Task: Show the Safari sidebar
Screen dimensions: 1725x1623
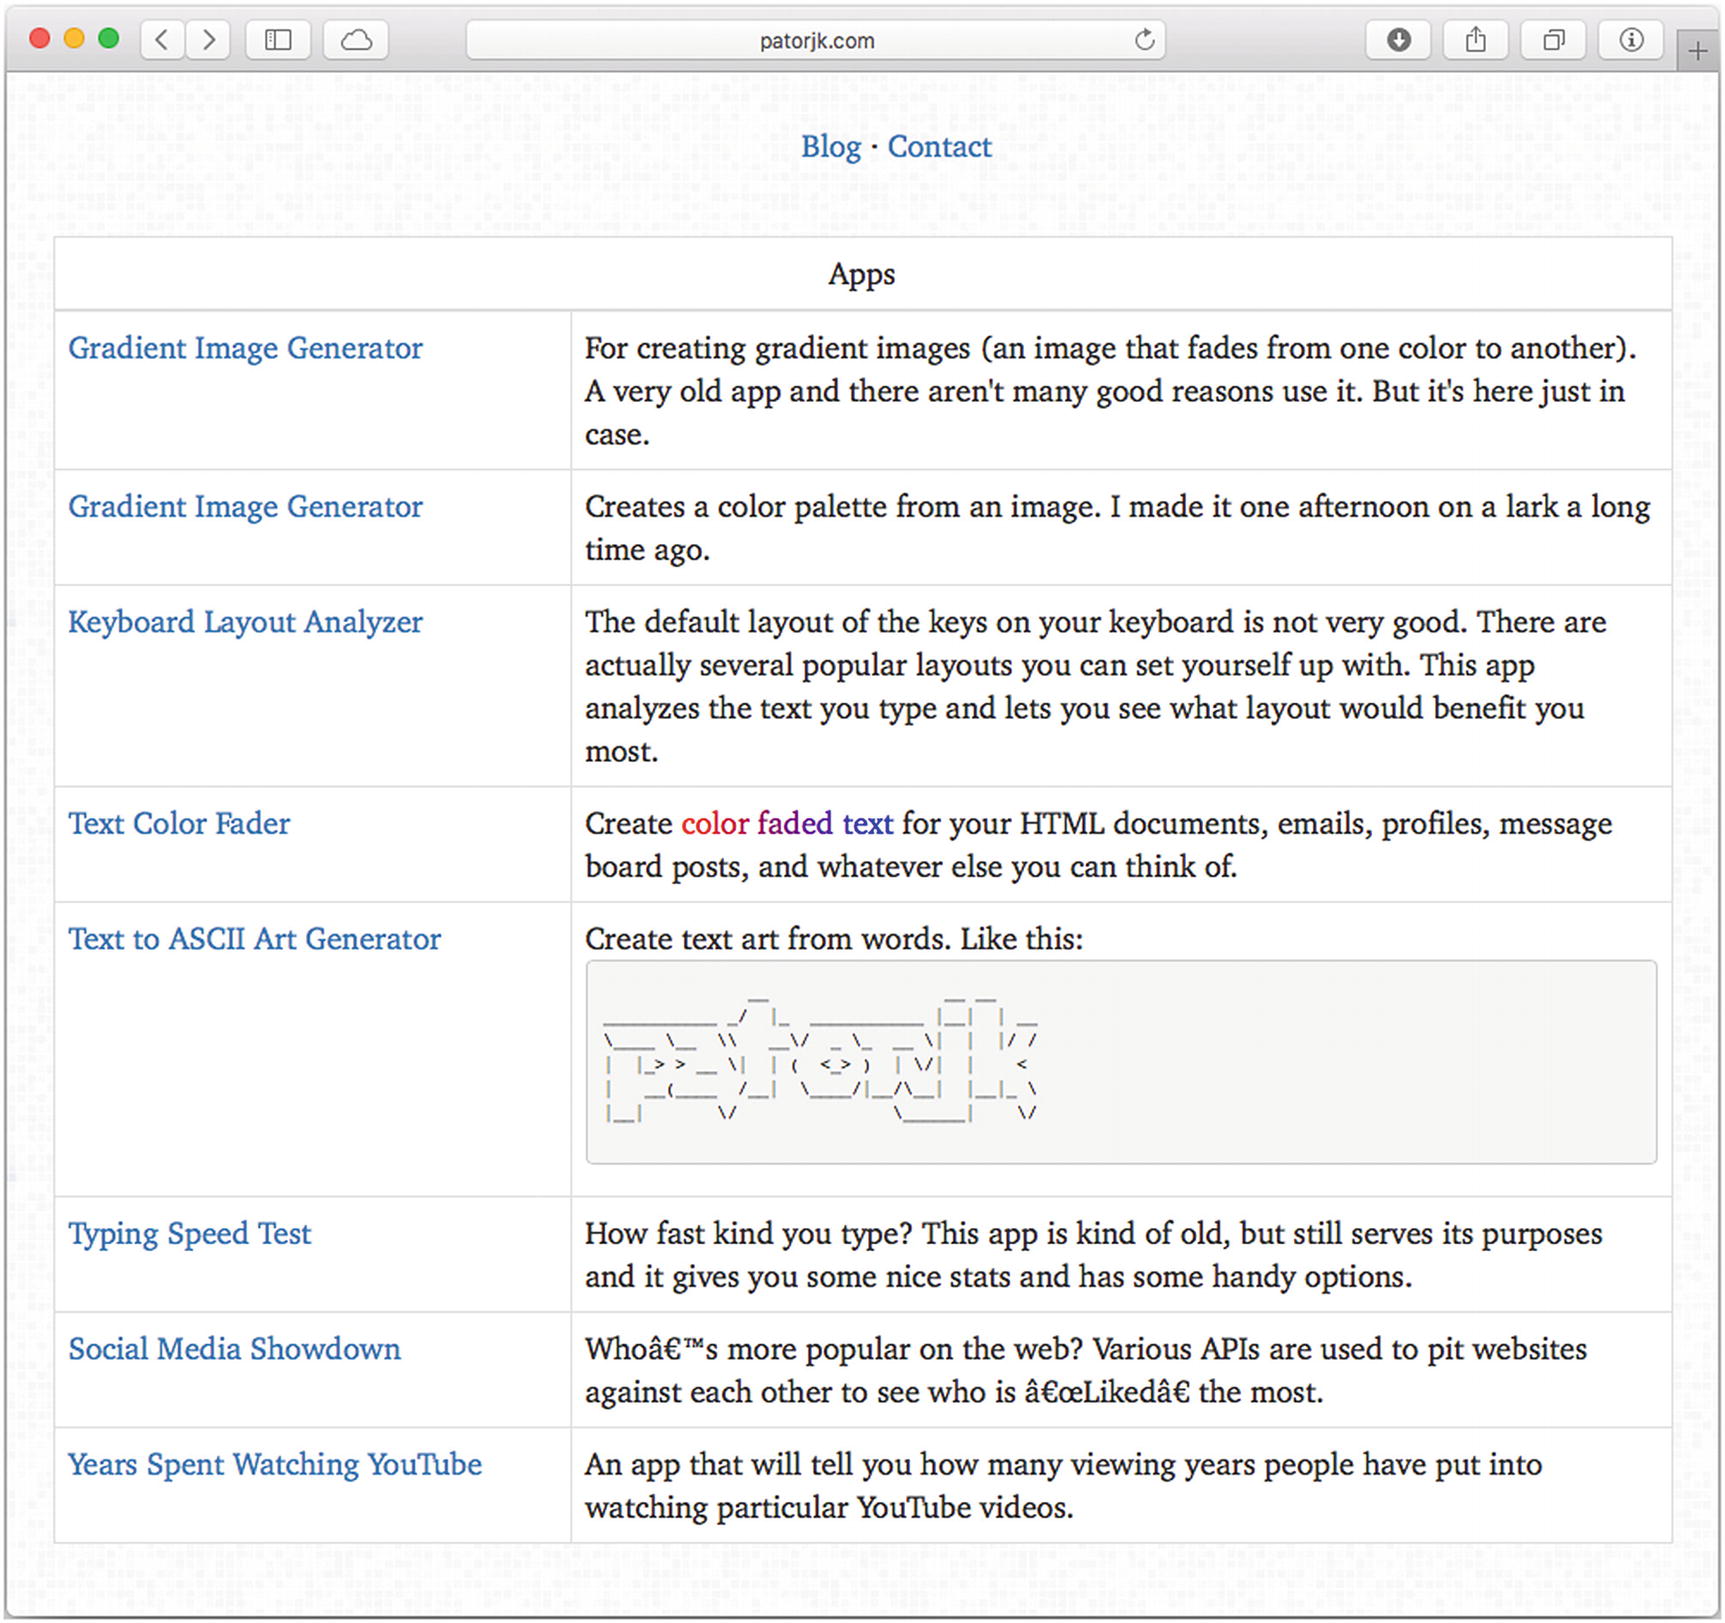Action: pos(278,40)
